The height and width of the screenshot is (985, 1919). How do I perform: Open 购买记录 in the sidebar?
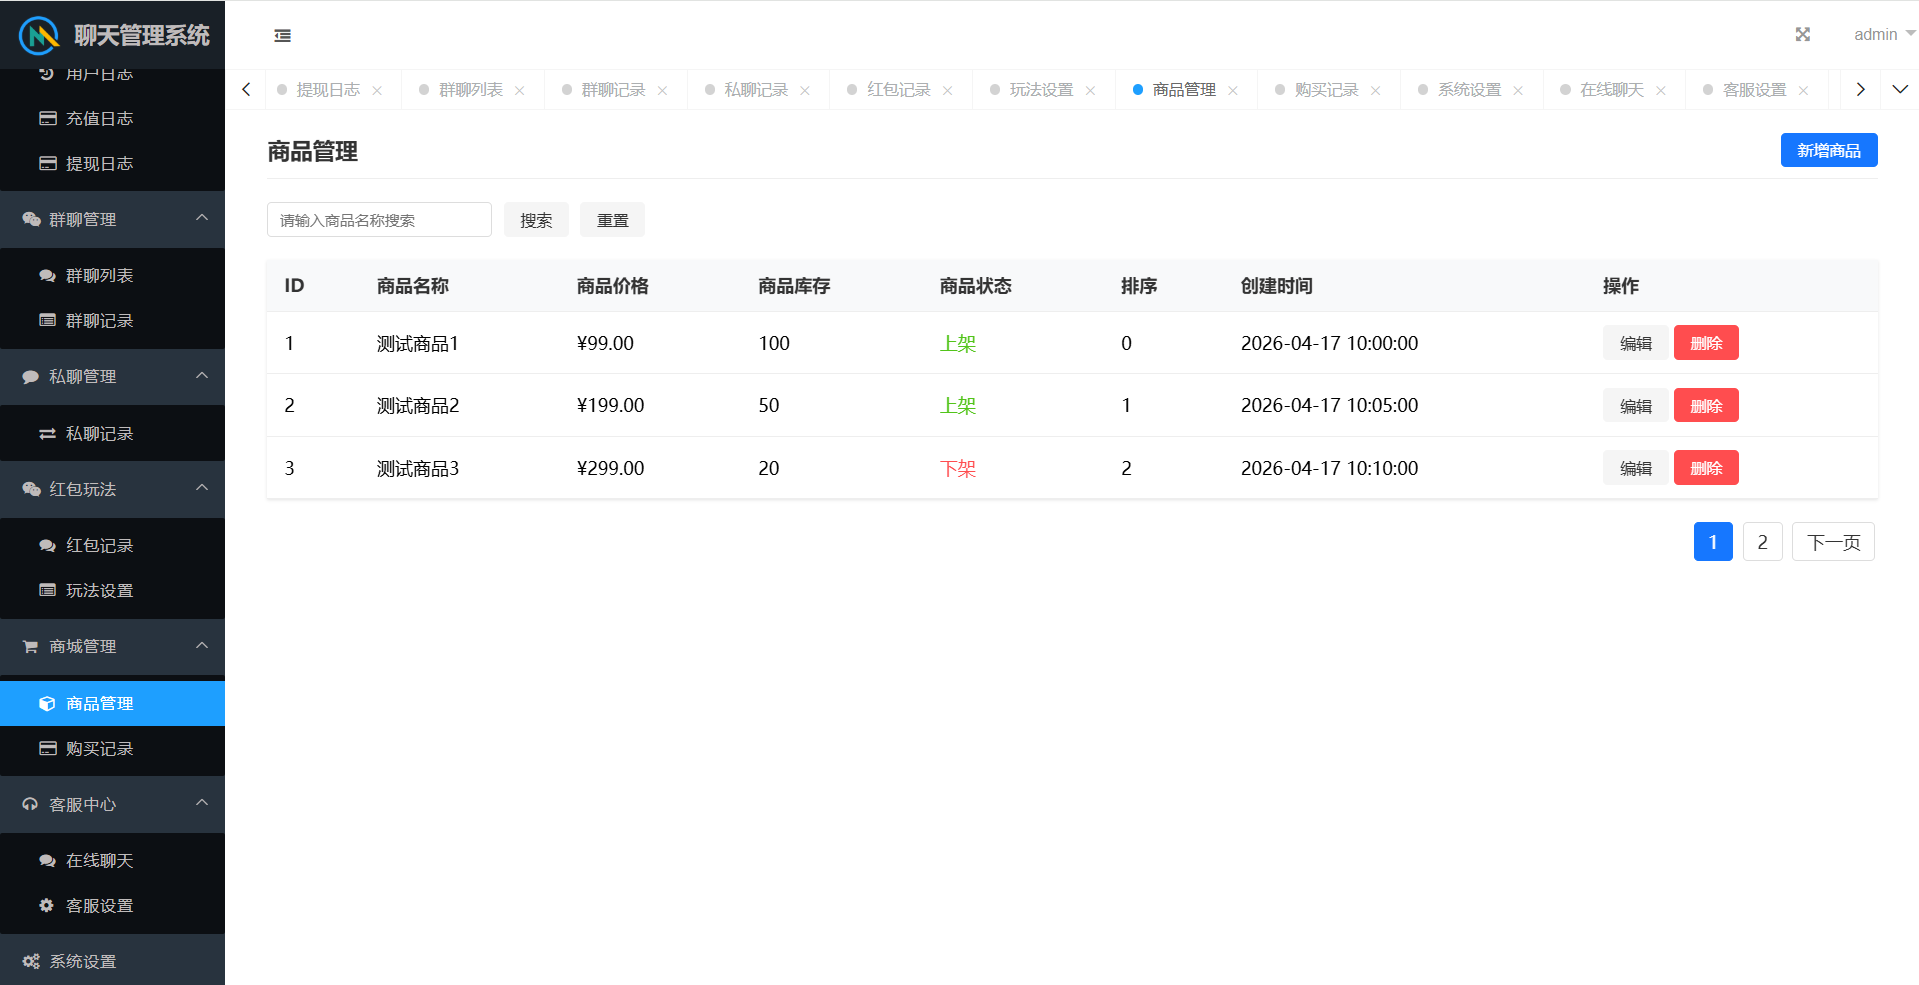pyautogui.click(x=99, y=749)
